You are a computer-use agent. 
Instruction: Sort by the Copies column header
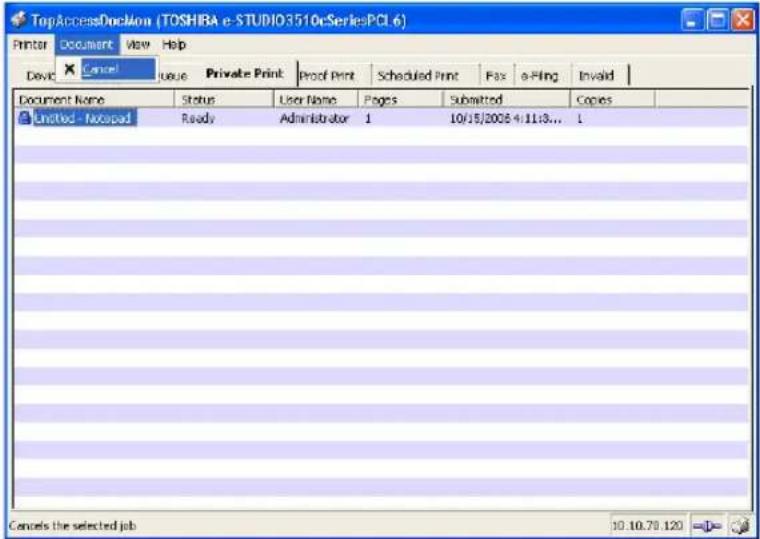[613, 100]
